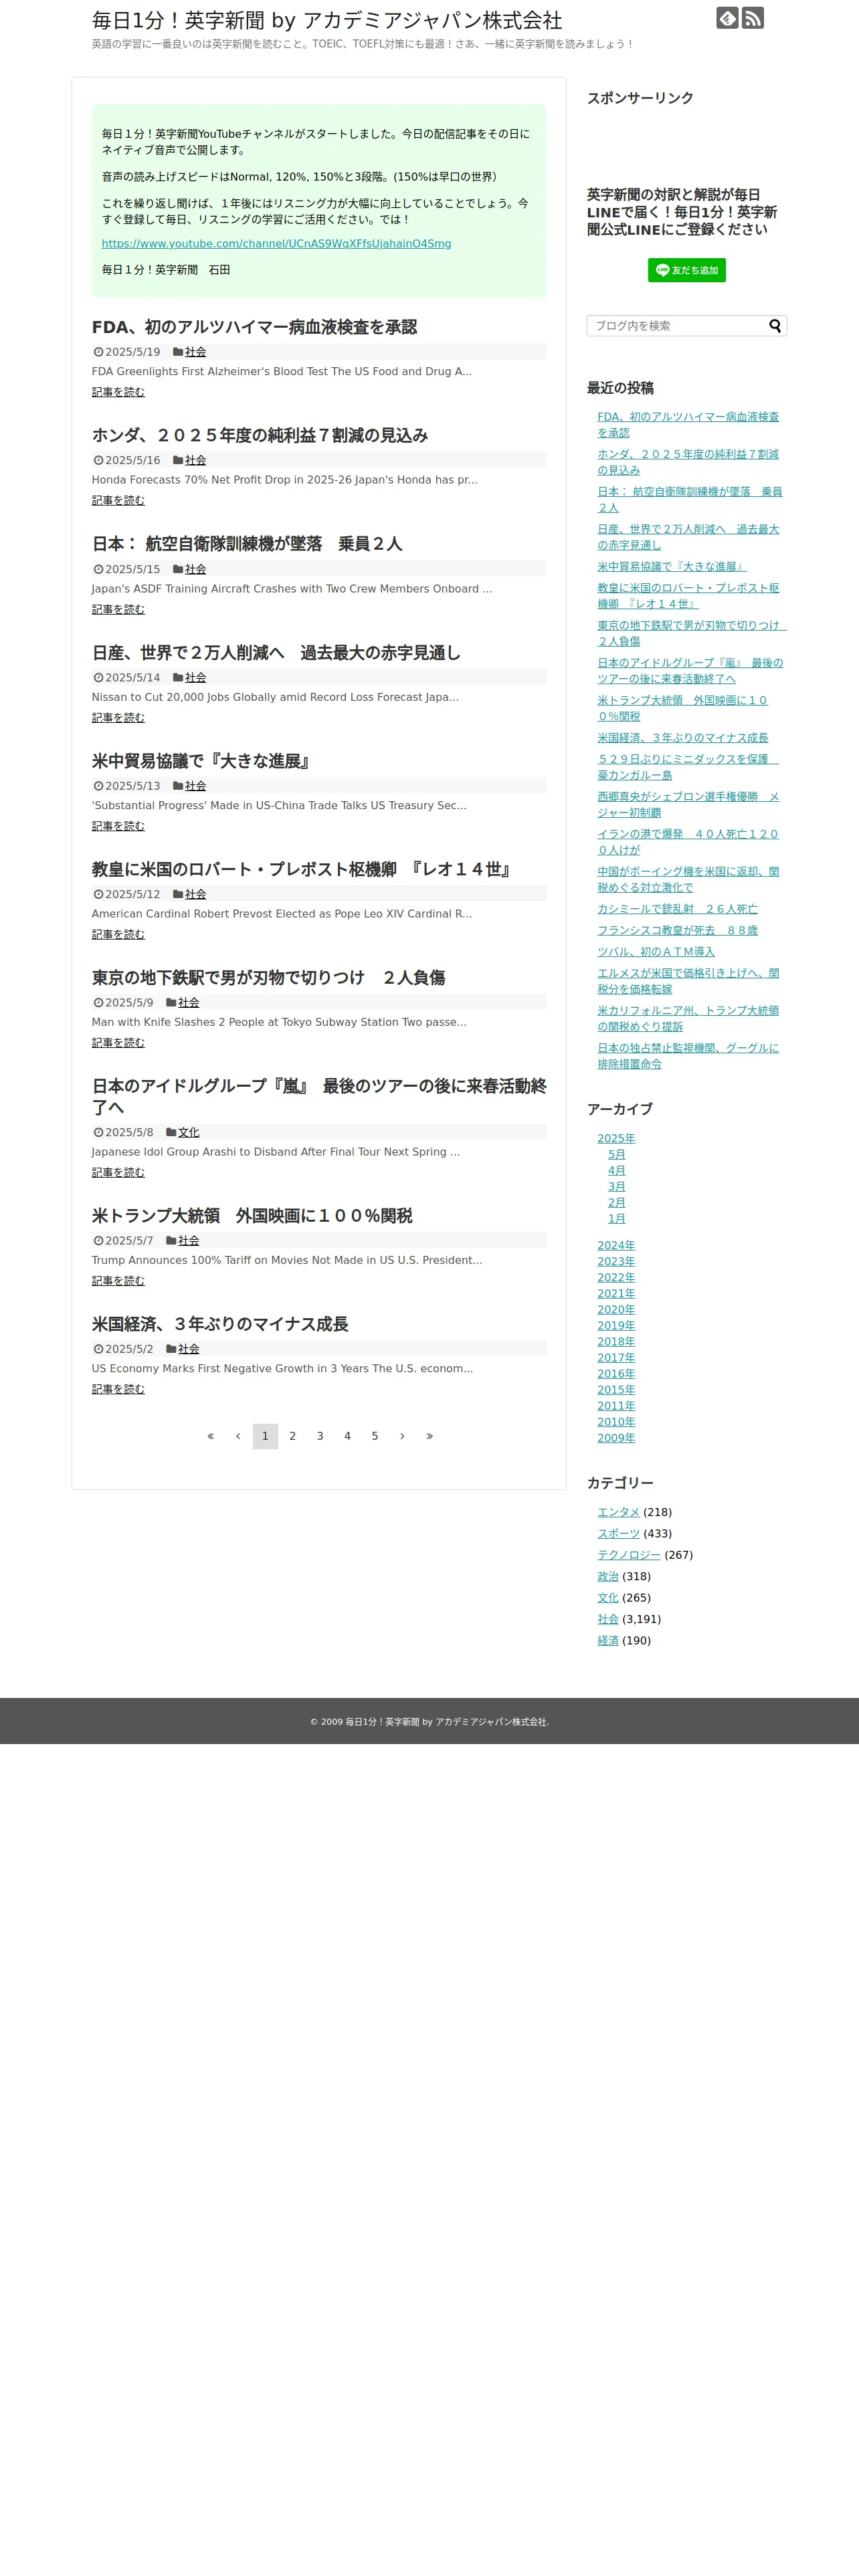Click 記事を読む under the Honda article

point(118,500)
